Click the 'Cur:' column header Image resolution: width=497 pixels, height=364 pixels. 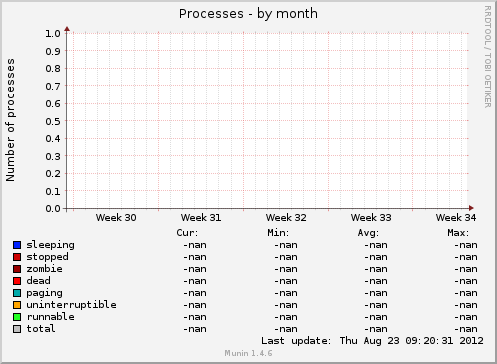[x=187, y=233]
